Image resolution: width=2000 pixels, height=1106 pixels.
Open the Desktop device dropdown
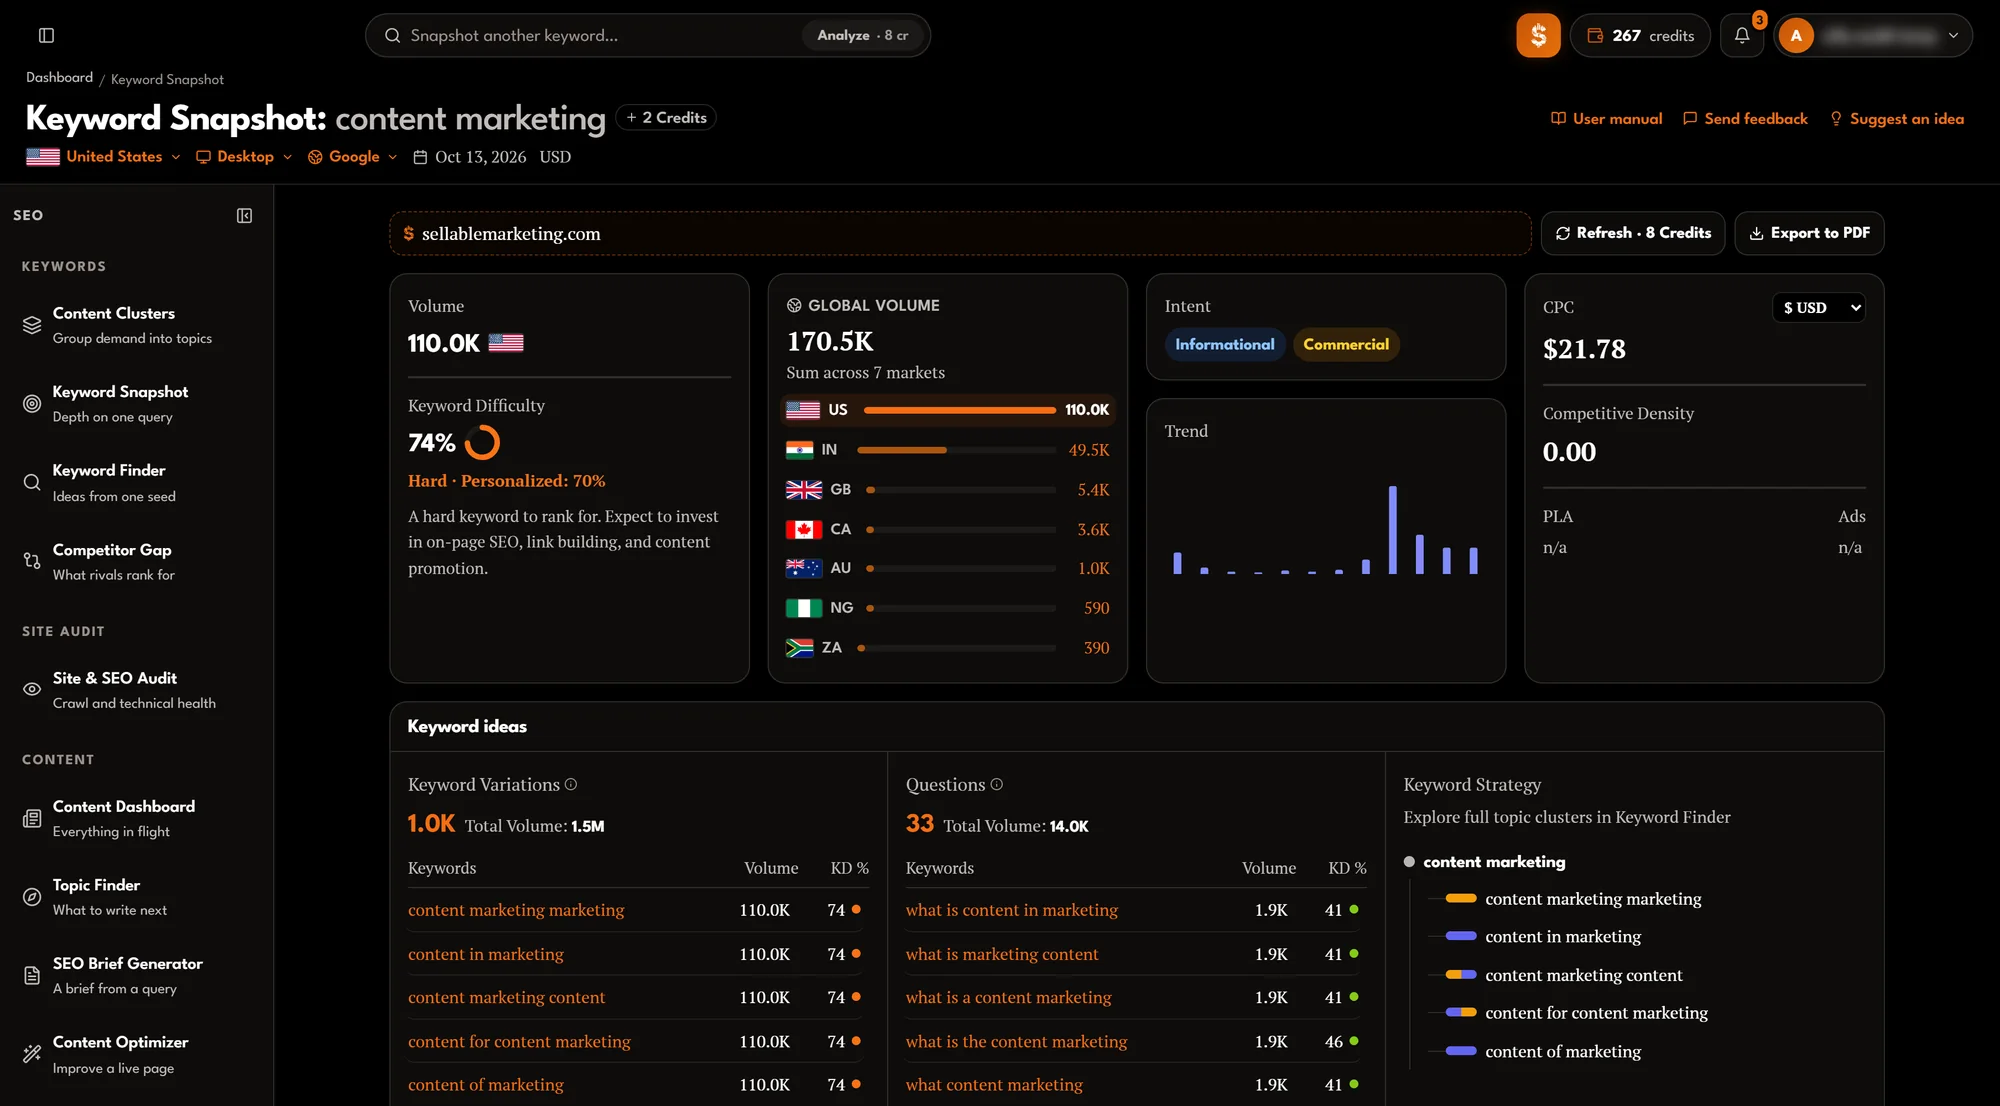pos(244,157)
